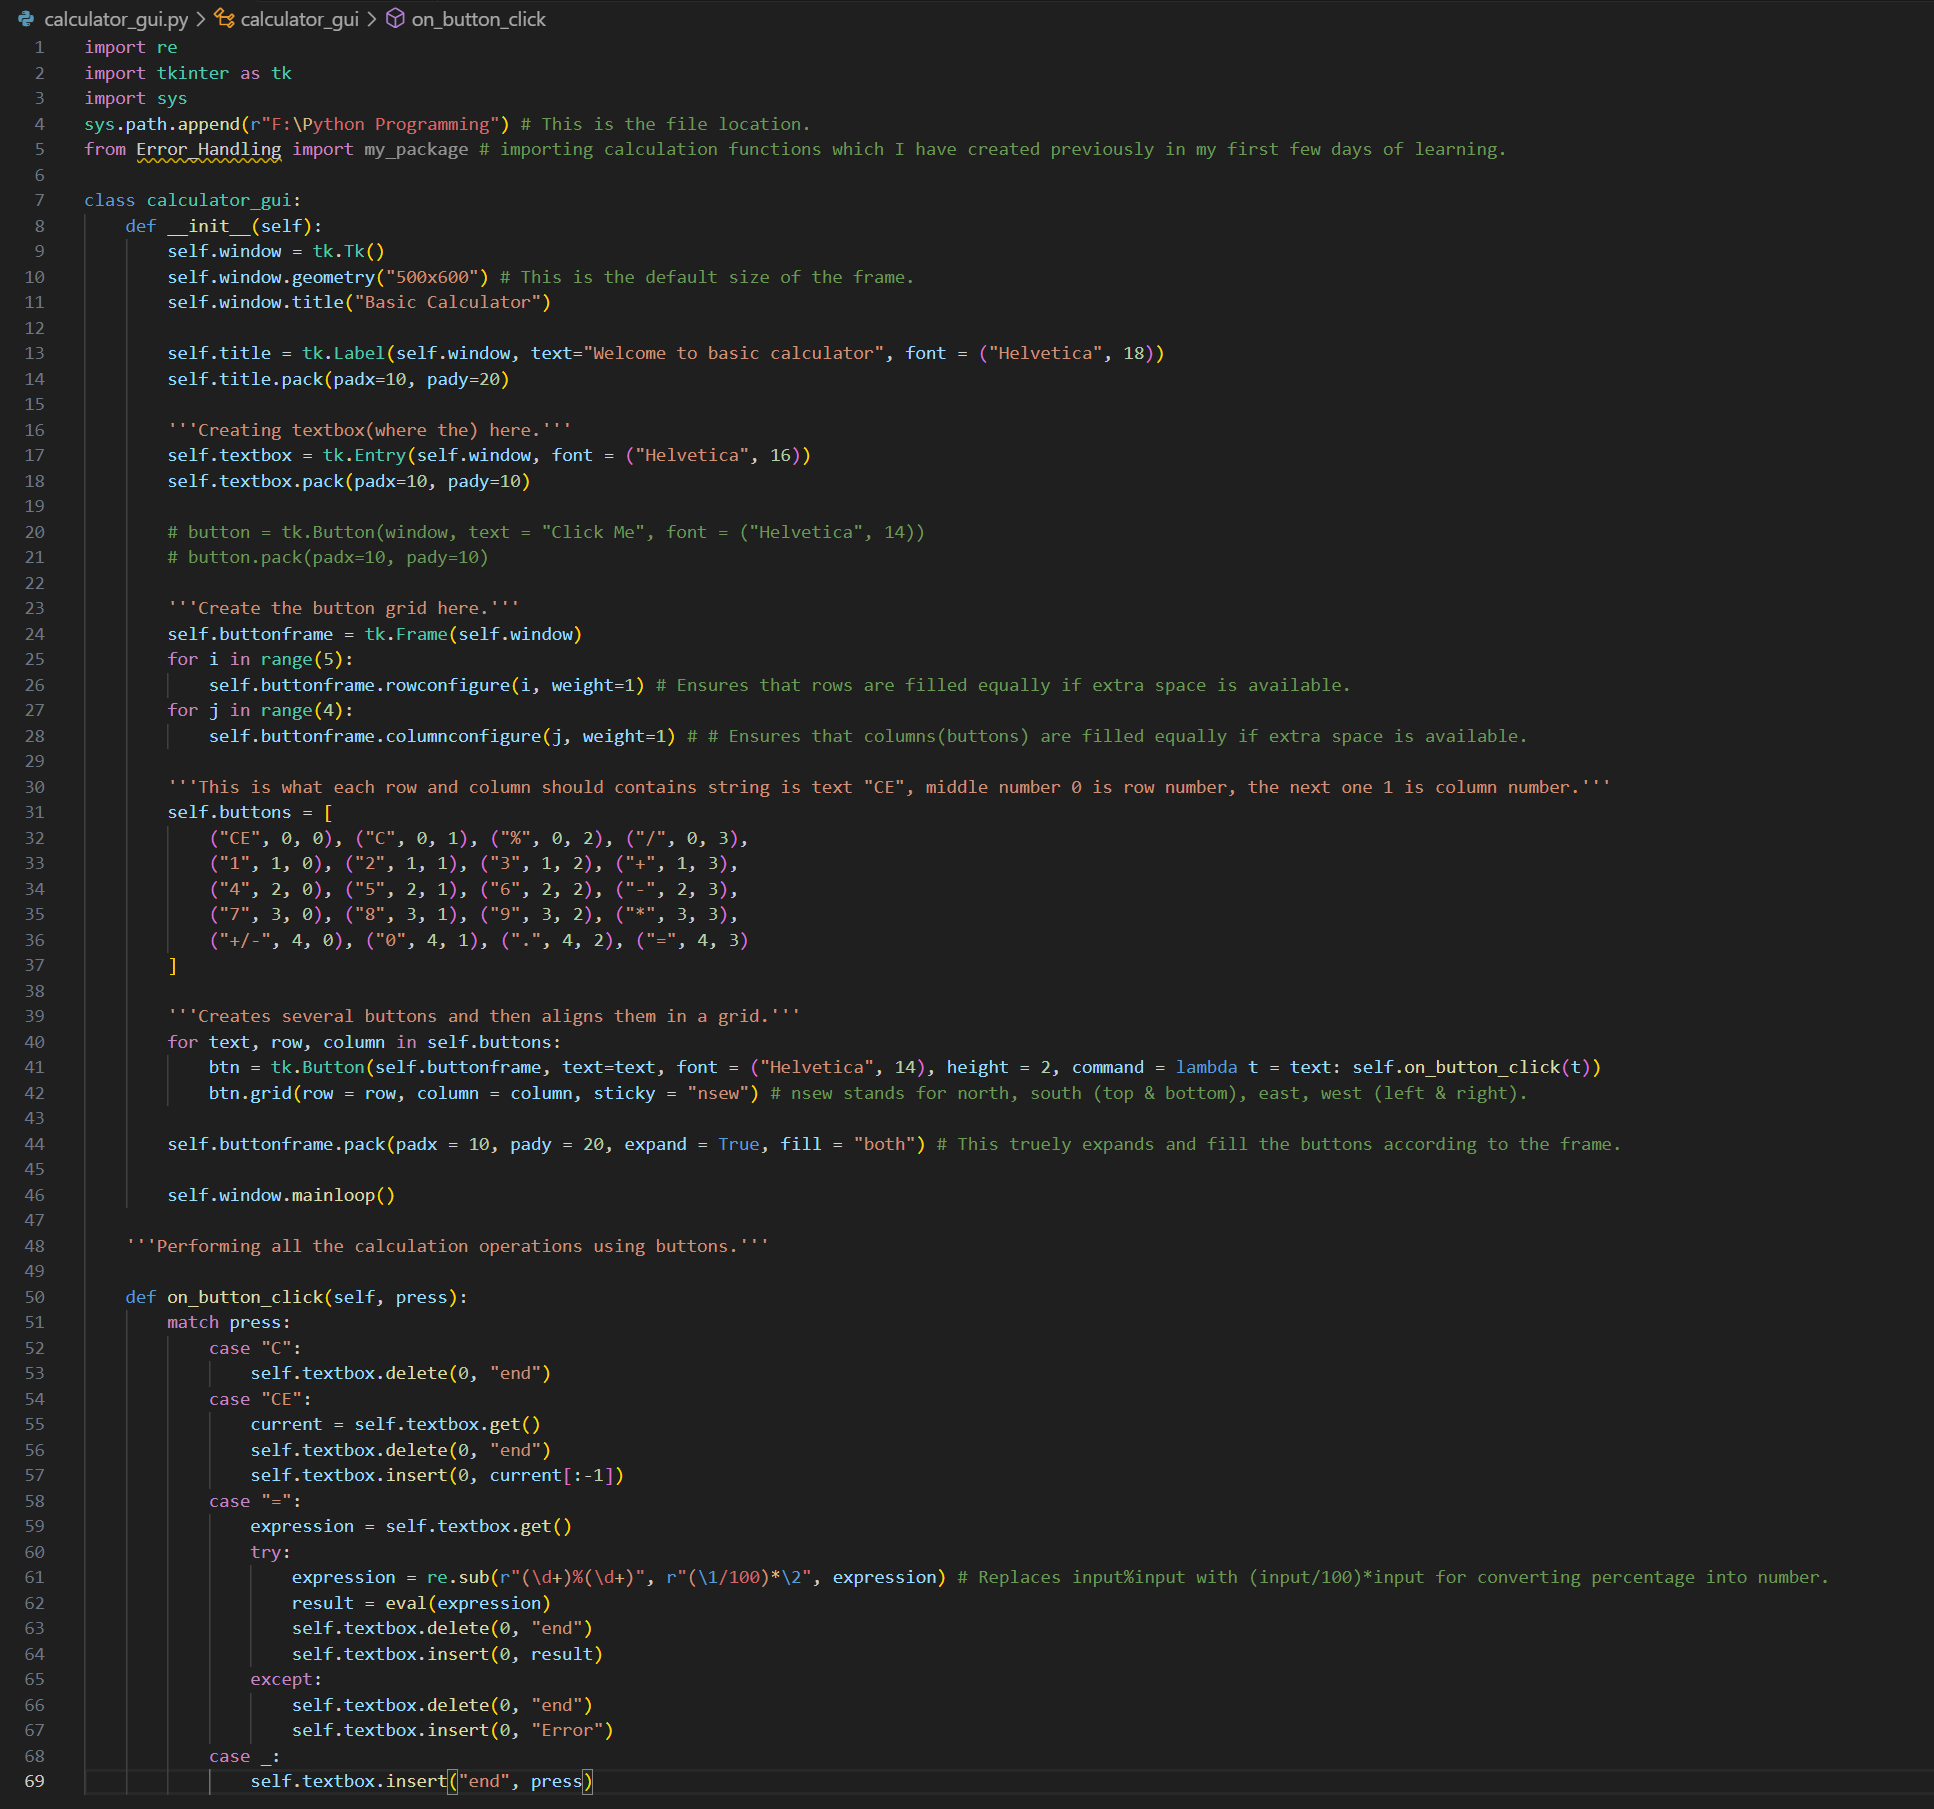The image size is (1934, 1809).
Task: Open the calculator_gui class breadcrumb
Action: (x=299, y=19)
